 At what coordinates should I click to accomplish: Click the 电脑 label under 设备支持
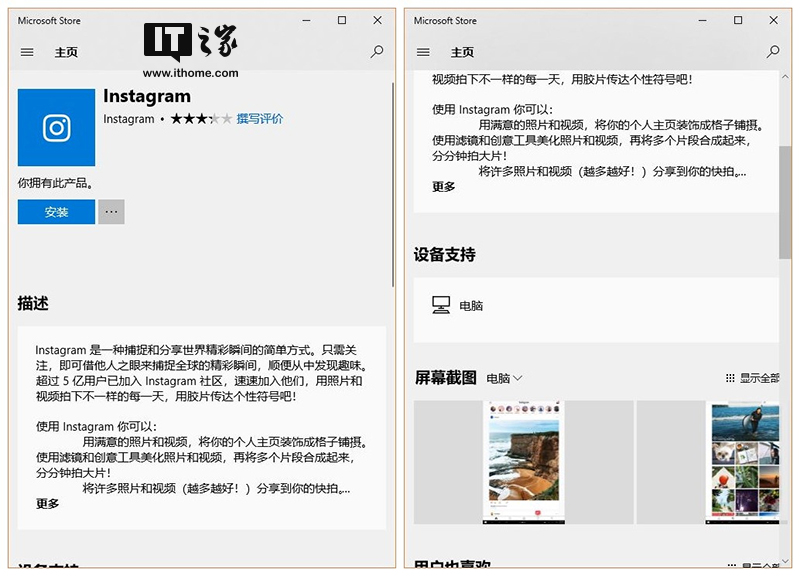click(x=471, y=306)
